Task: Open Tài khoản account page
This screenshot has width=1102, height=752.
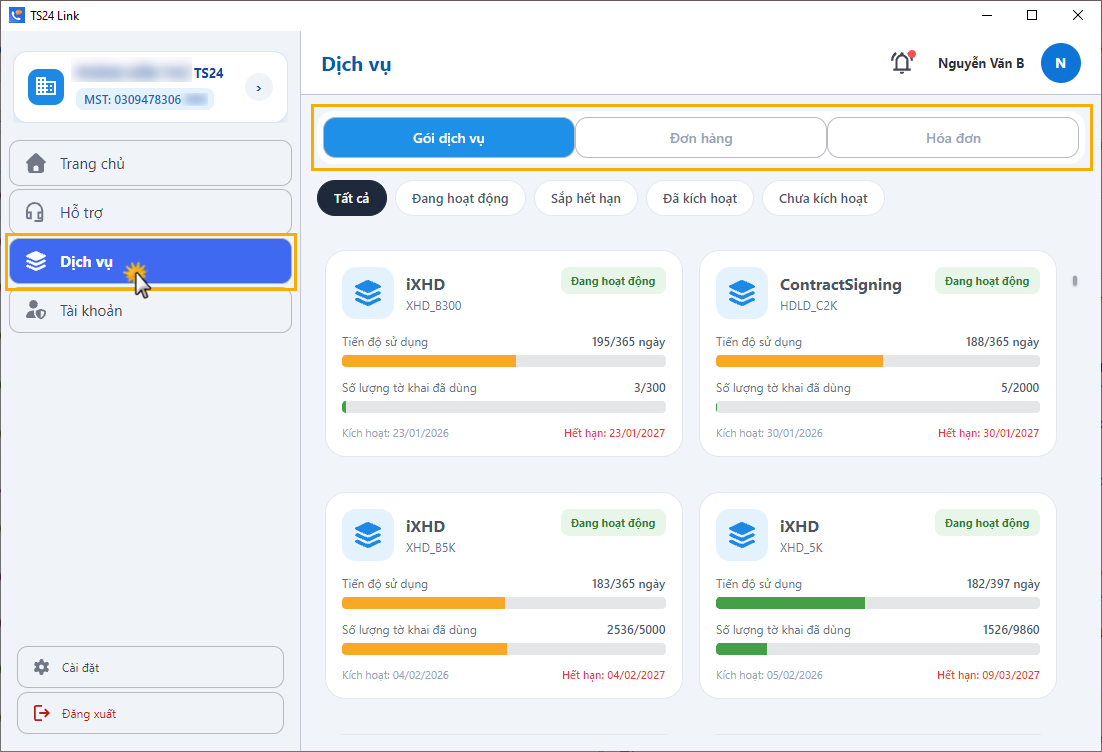Action: tap(150, 310)
